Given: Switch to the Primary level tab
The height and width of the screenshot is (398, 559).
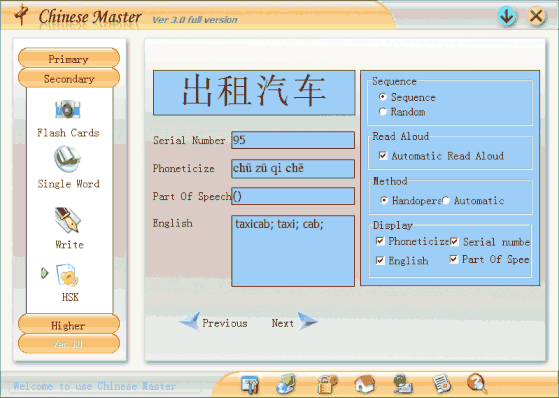Looking at the screenshot, I should click(x=69, y=58).
